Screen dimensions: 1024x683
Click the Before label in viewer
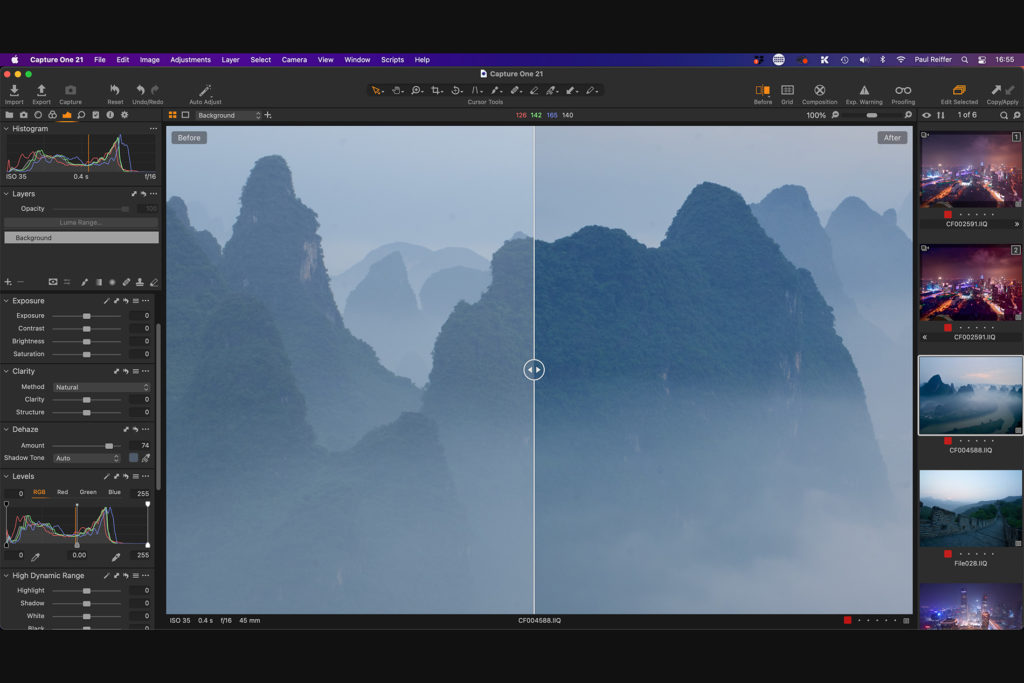coord(189,138)
